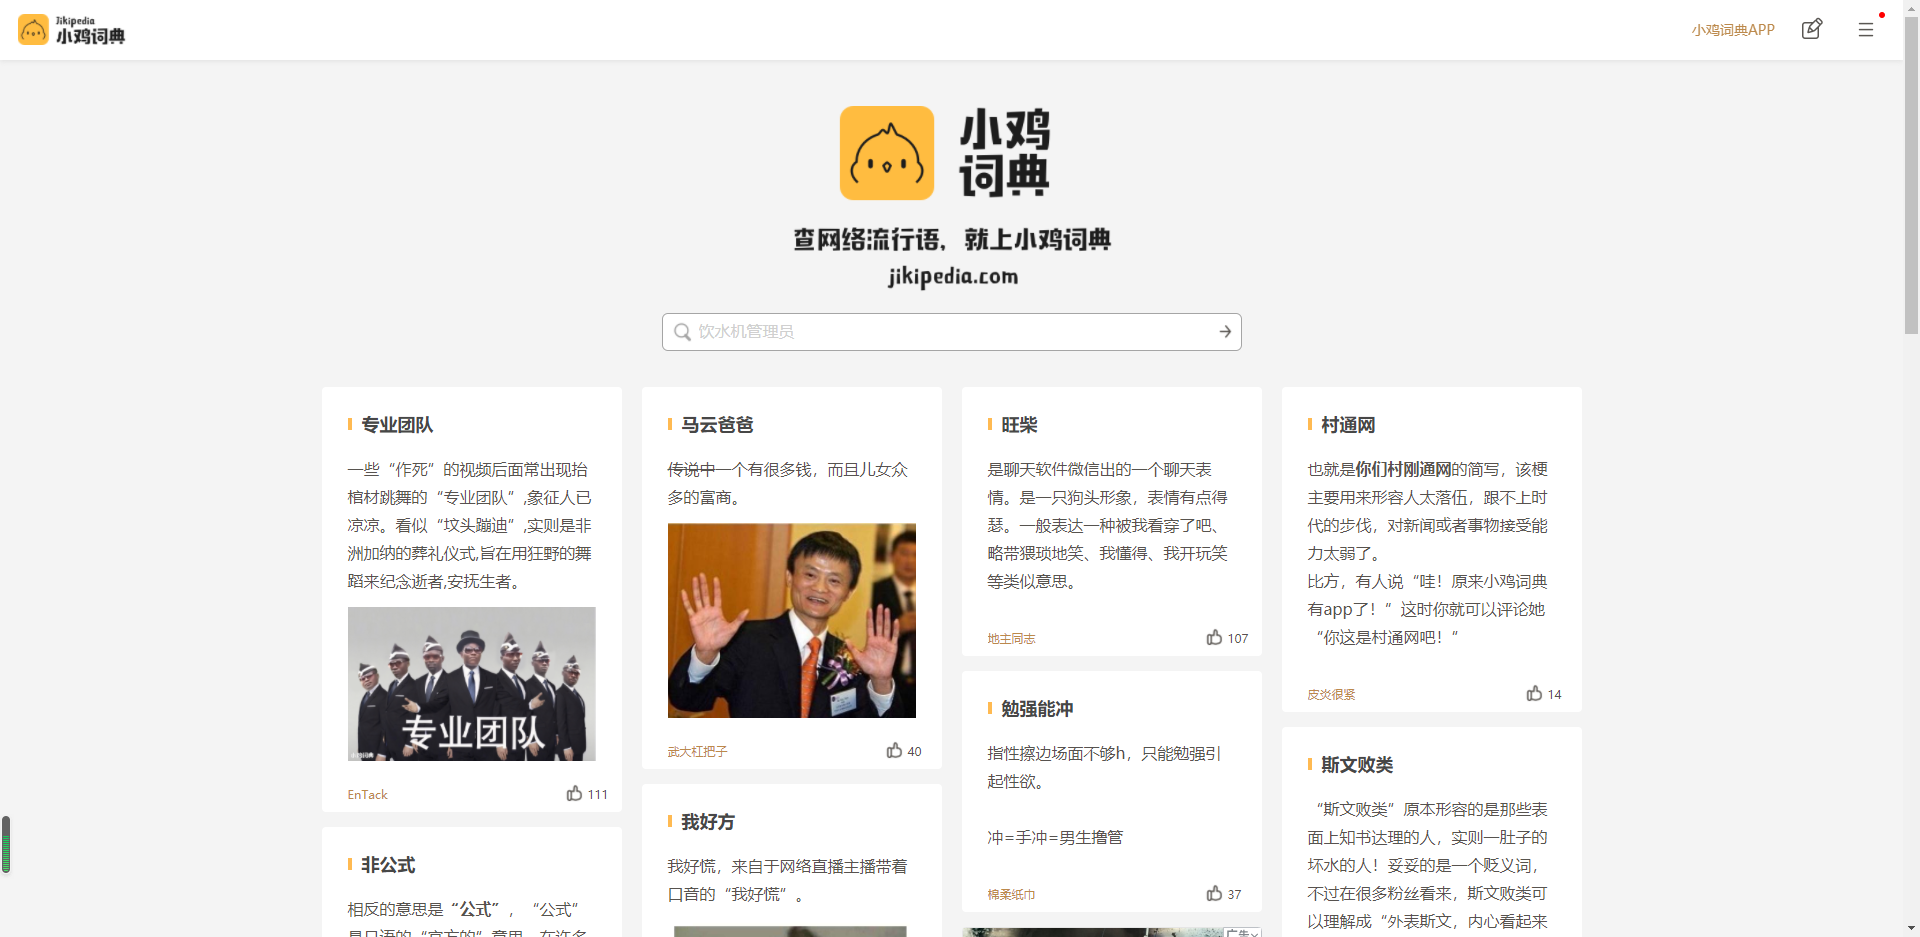Viewport: 1920px width, 937px height.
Task: Click the 旺柴 entry description text
Action: click(x=1108, y=526)
